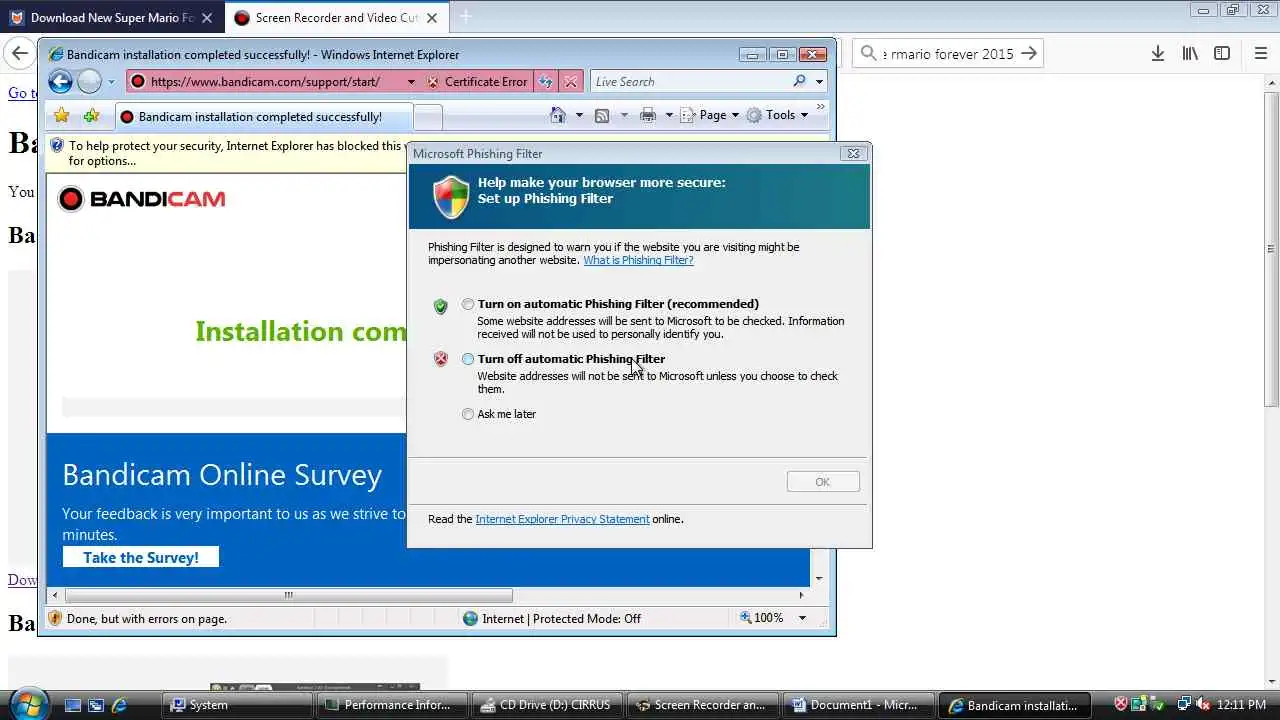Open Internet Explorer Privacy Statement link
This screenshot has height=720, width=1280.
(x=562, y=519)
